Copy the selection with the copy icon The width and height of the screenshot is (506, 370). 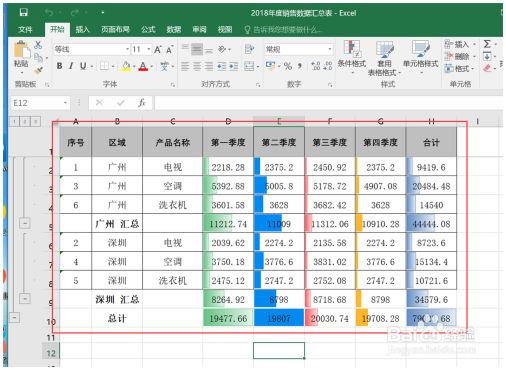coord(38,58)
